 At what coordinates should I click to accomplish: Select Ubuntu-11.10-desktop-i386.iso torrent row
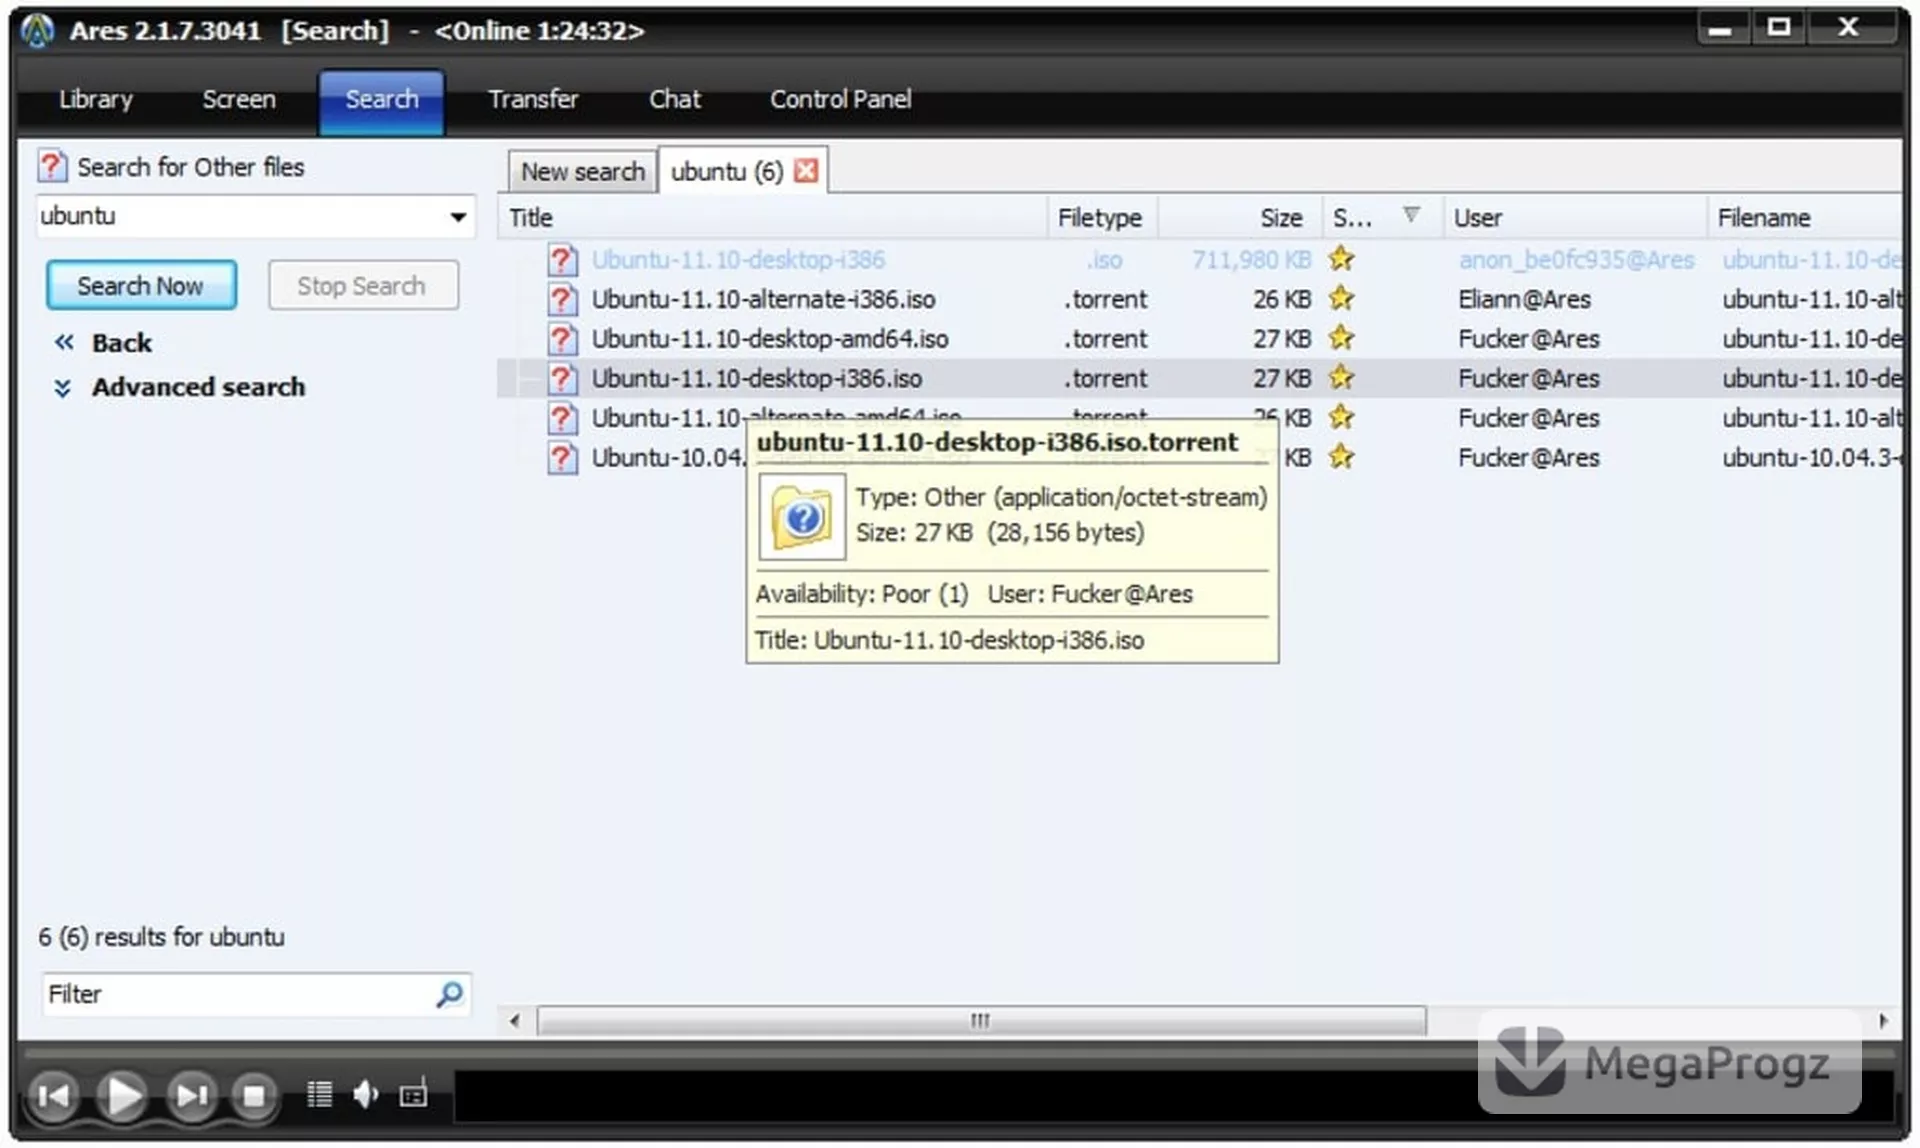(1200, 378)
